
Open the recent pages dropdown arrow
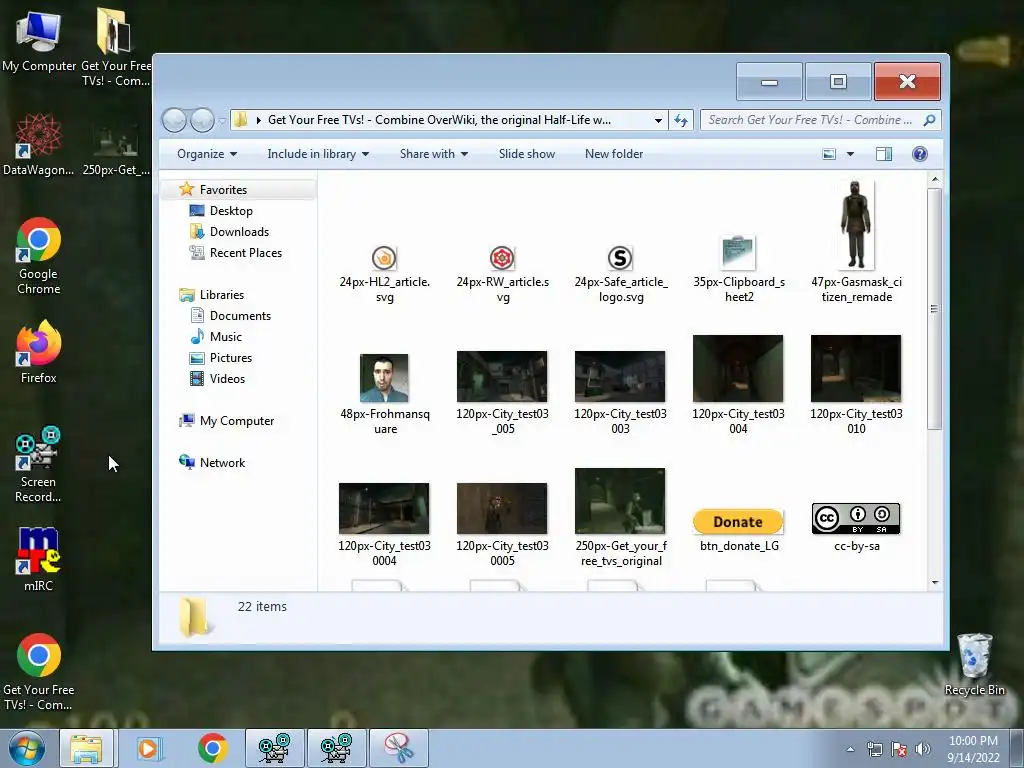(222, 121)
